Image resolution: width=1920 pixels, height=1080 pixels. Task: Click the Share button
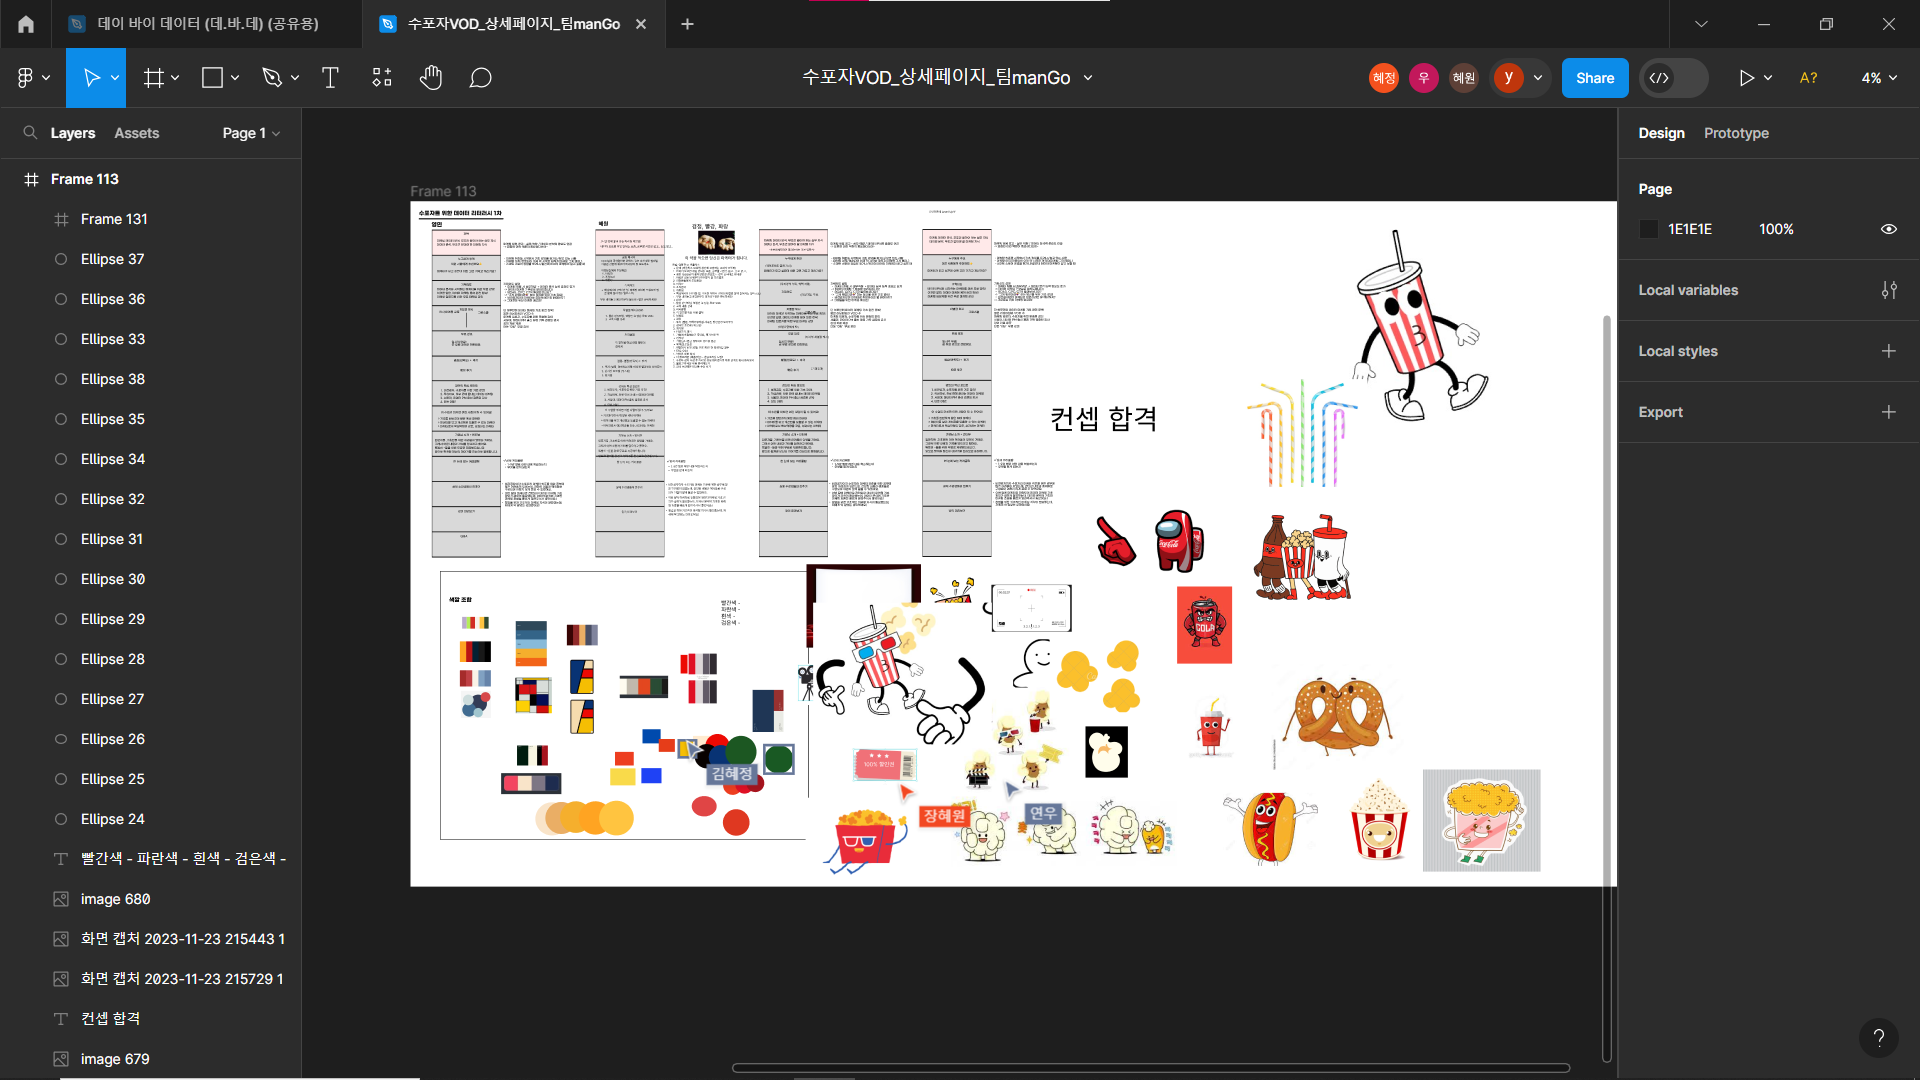1594,78
